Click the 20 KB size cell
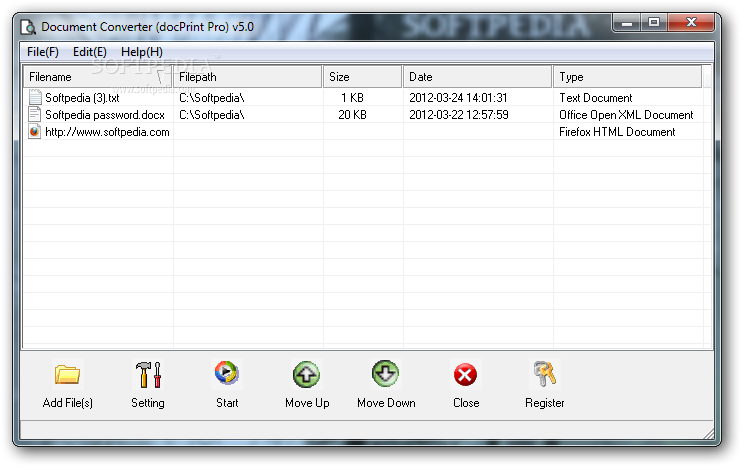This screenshot has width=742, height=467. coord(352,115)
